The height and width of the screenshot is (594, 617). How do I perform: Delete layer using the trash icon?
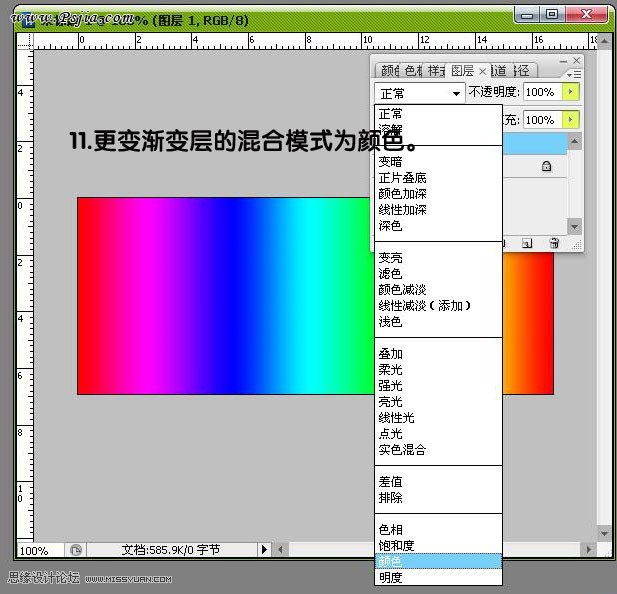click(x=554, y=244)
